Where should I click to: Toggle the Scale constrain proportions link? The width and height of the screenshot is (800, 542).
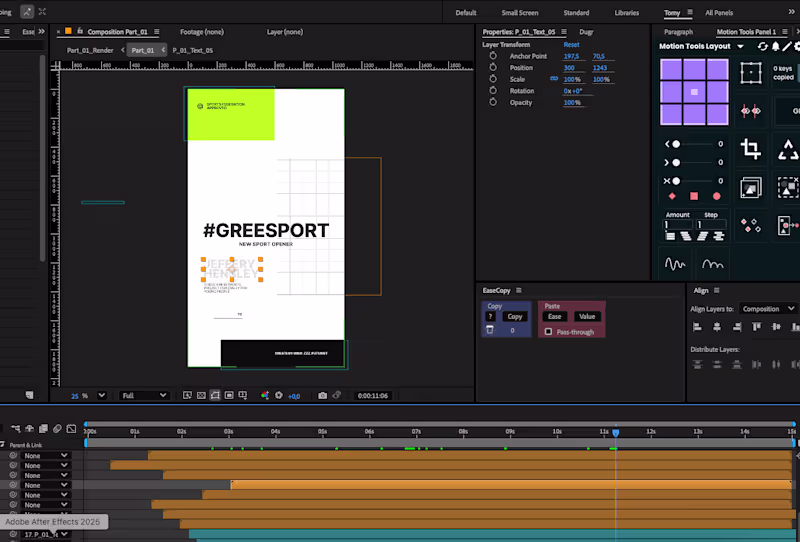[x=554, y=79]
